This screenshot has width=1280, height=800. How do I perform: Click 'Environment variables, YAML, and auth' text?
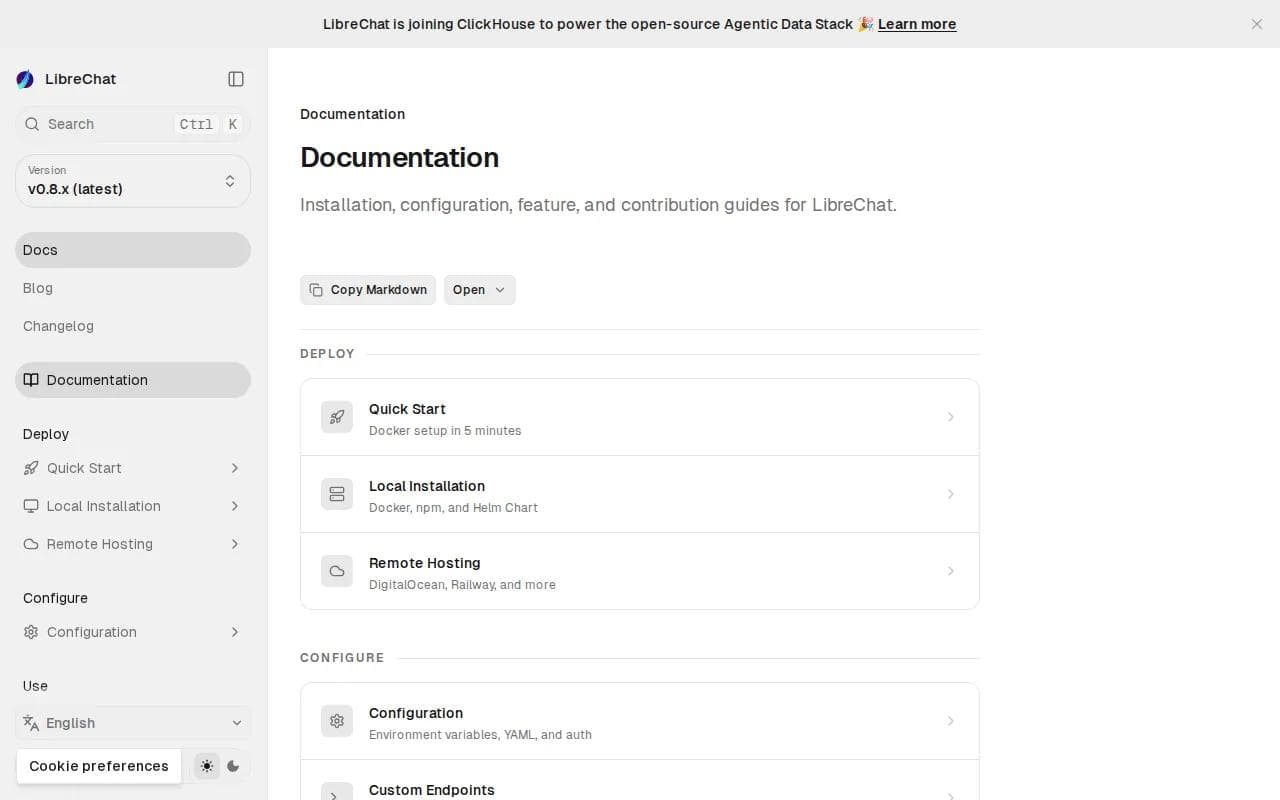coord(480,735)
